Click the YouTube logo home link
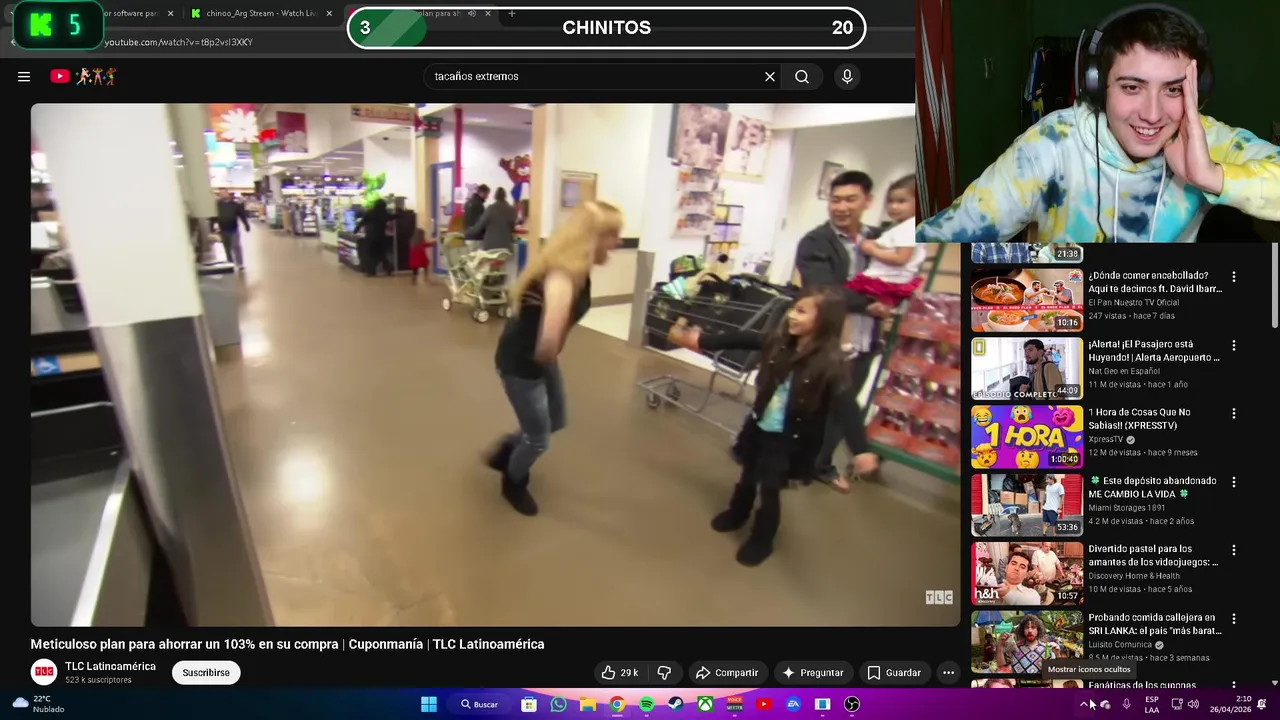 click(x=83, y=76)
